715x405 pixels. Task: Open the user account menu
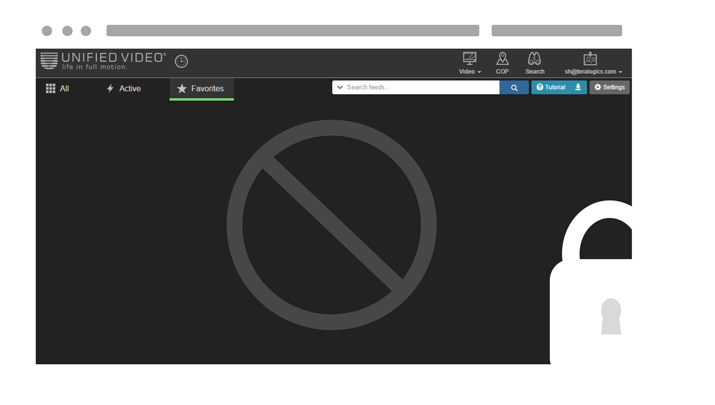[593, 63]
